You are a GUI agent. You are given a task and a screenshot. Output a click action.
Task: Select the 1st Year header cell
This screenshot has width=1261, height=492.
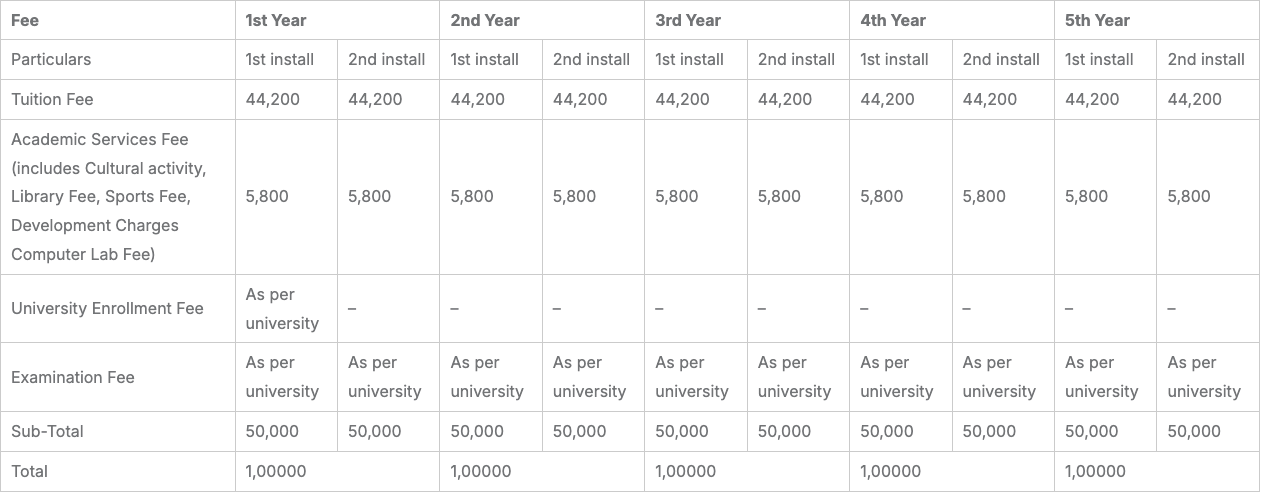click(x=276, y=20)
